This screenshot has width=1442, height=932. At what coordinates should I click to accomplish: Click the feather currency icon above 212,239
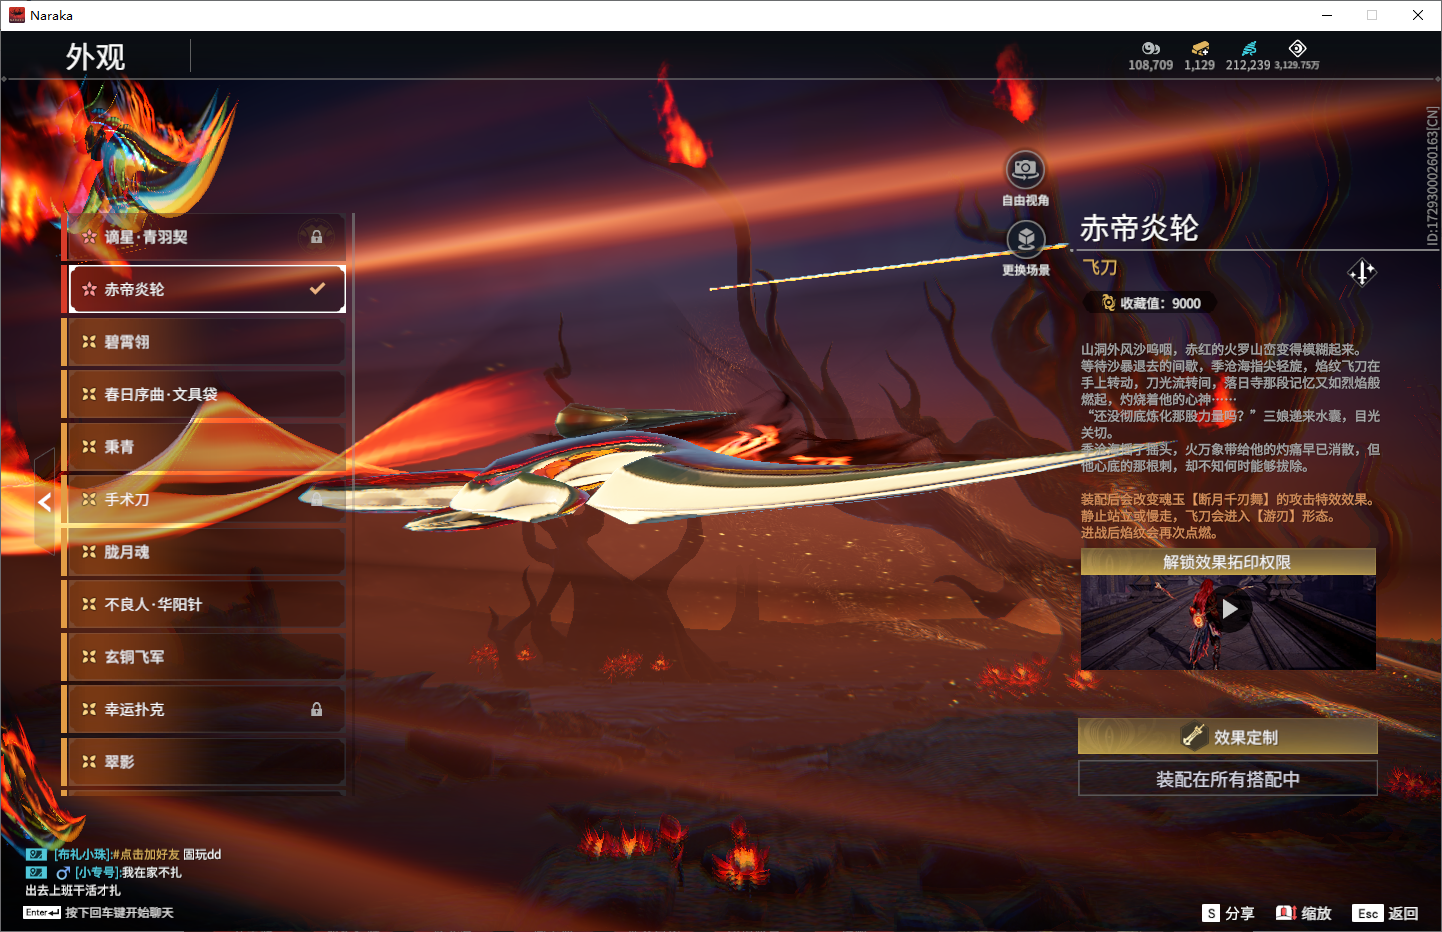(x=1249, y=48)
